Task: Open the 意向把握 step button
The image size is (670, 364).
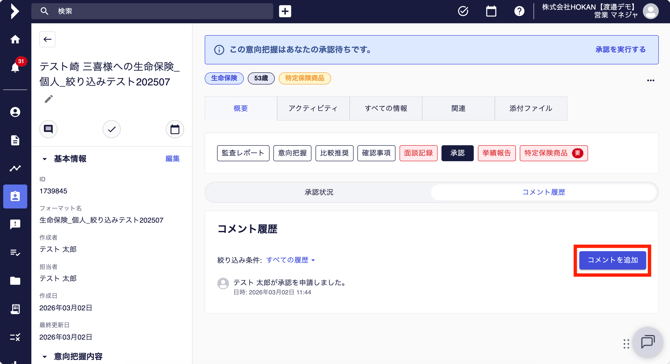Action: [292, 153]
